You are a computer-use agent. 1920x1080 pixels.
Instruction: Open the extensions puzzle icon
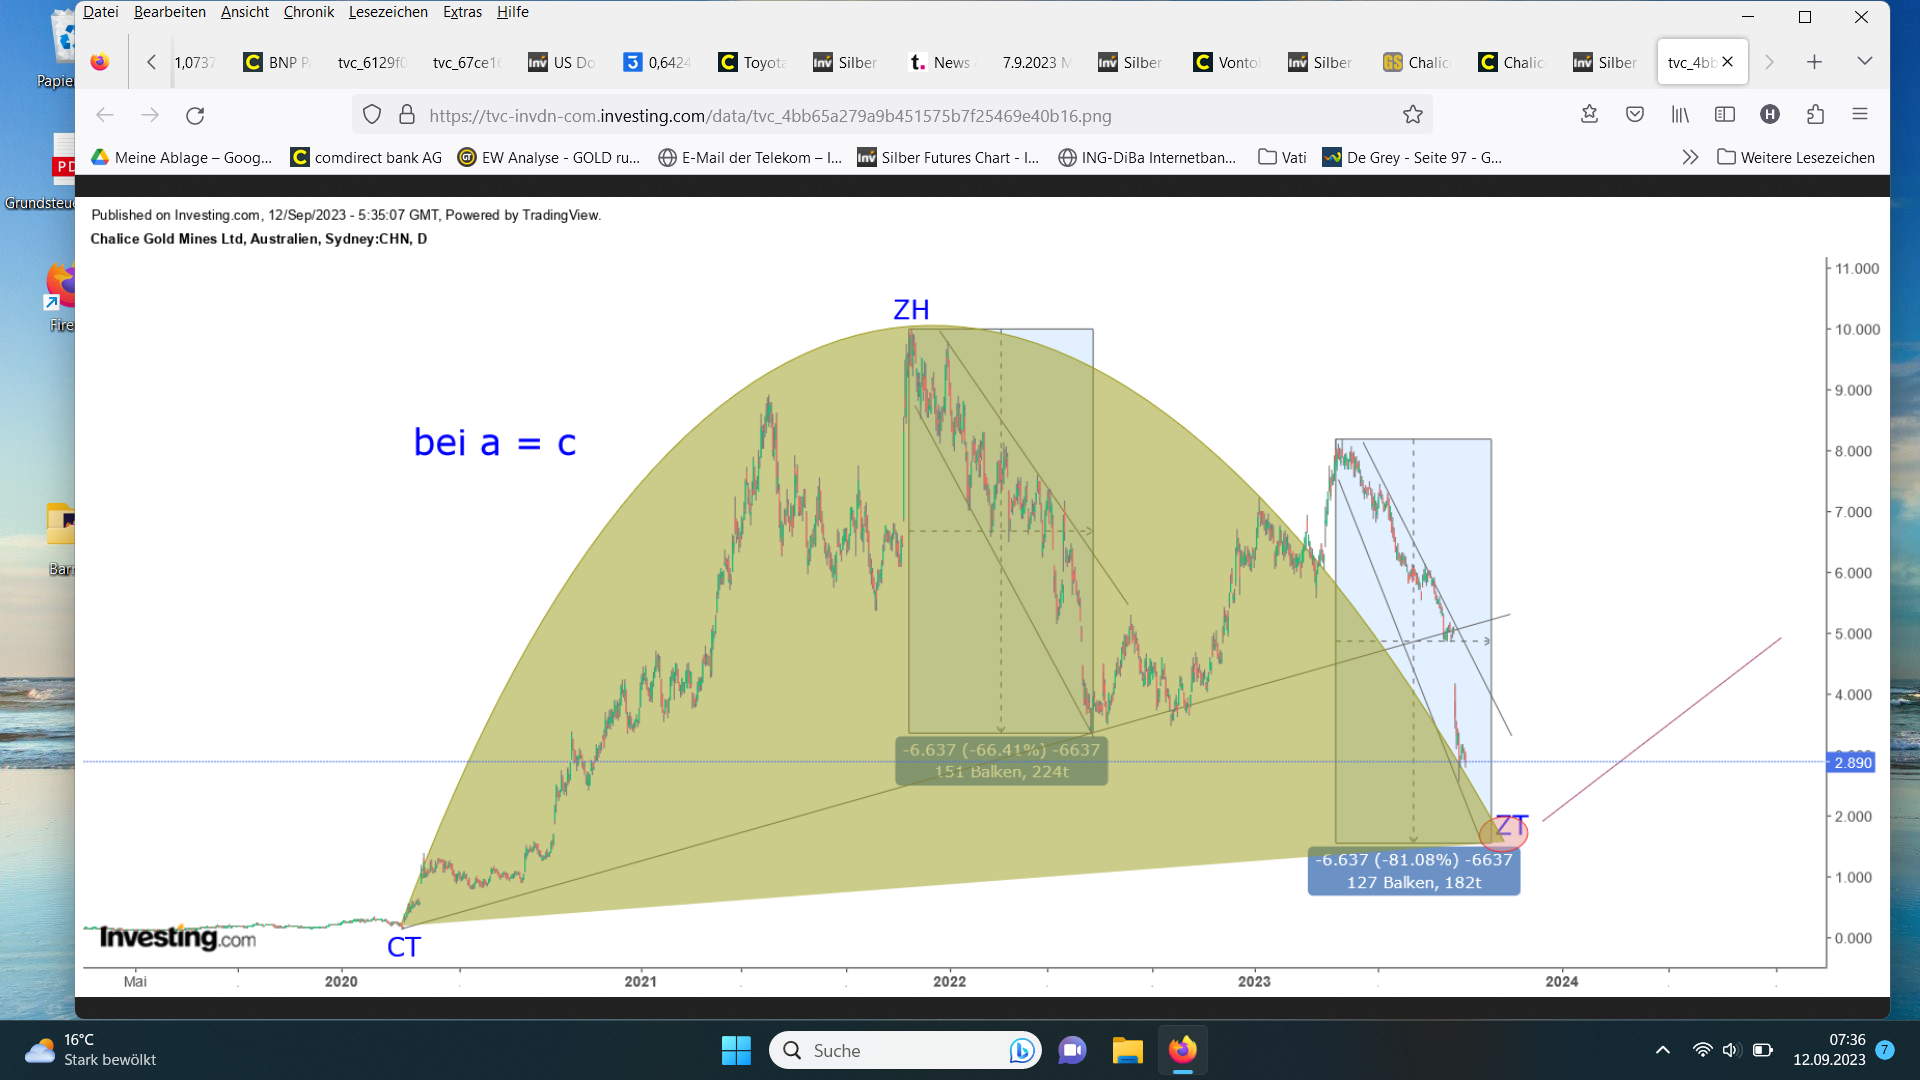[x=1815, y=114]
